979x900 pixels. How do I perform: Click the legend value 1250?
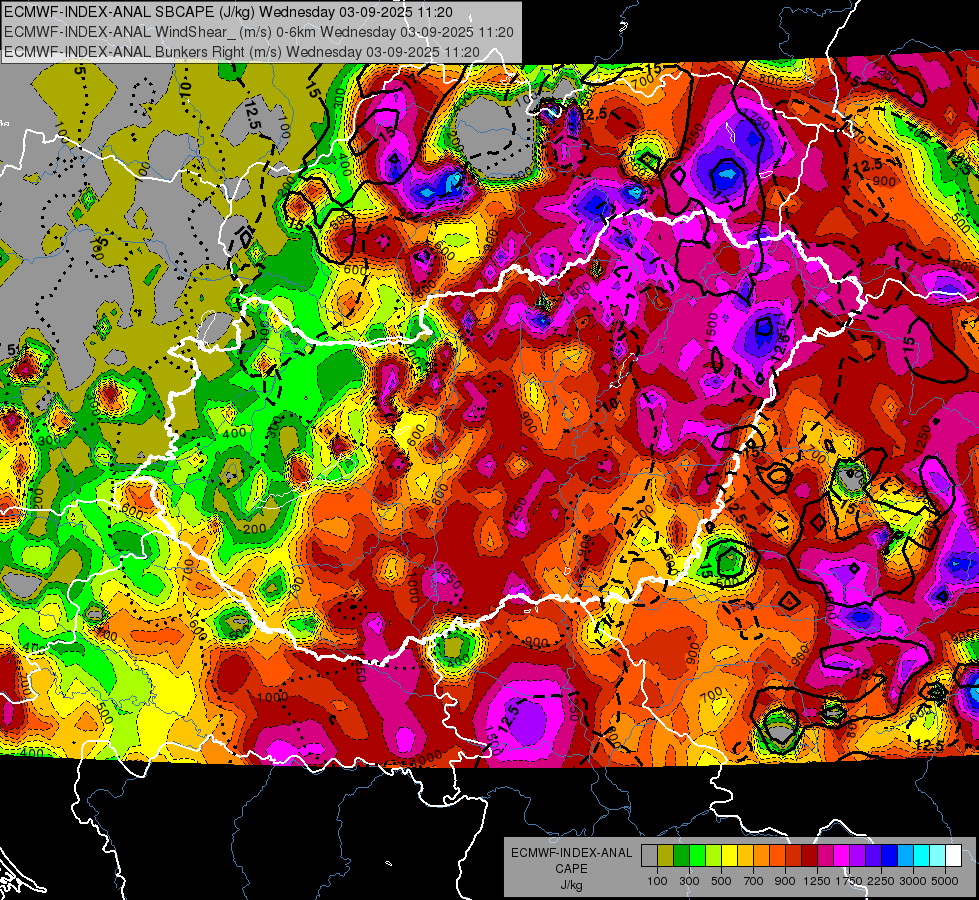817,881
